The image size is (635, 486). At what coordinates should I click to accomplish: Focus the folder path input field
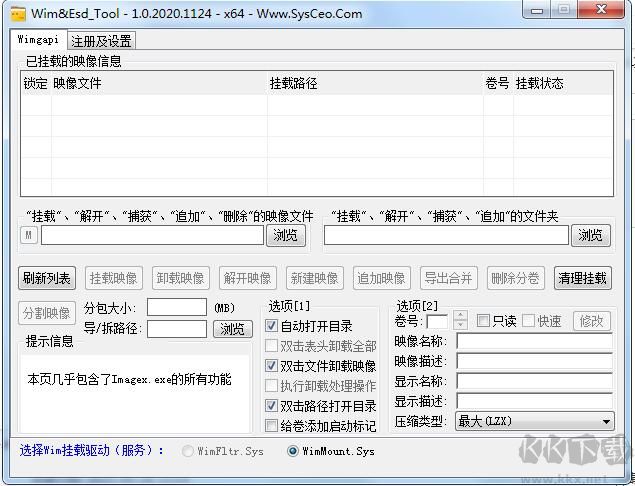(446, 235)
